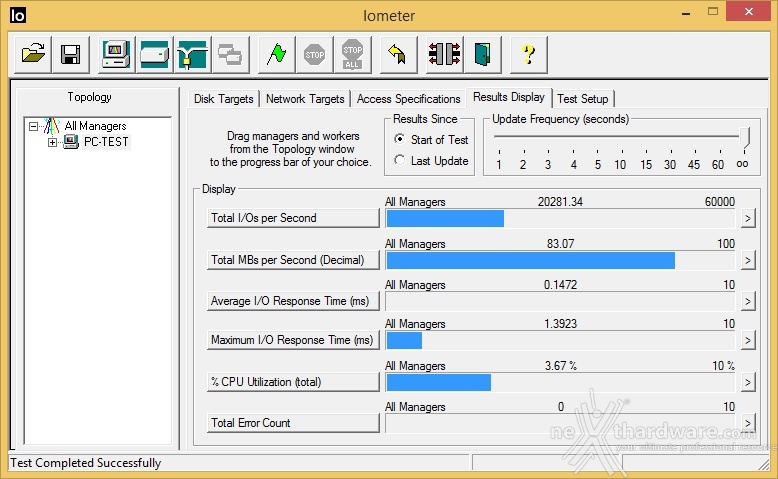
Task: Switch to Access Specifications tab
Action: [408, 99]
